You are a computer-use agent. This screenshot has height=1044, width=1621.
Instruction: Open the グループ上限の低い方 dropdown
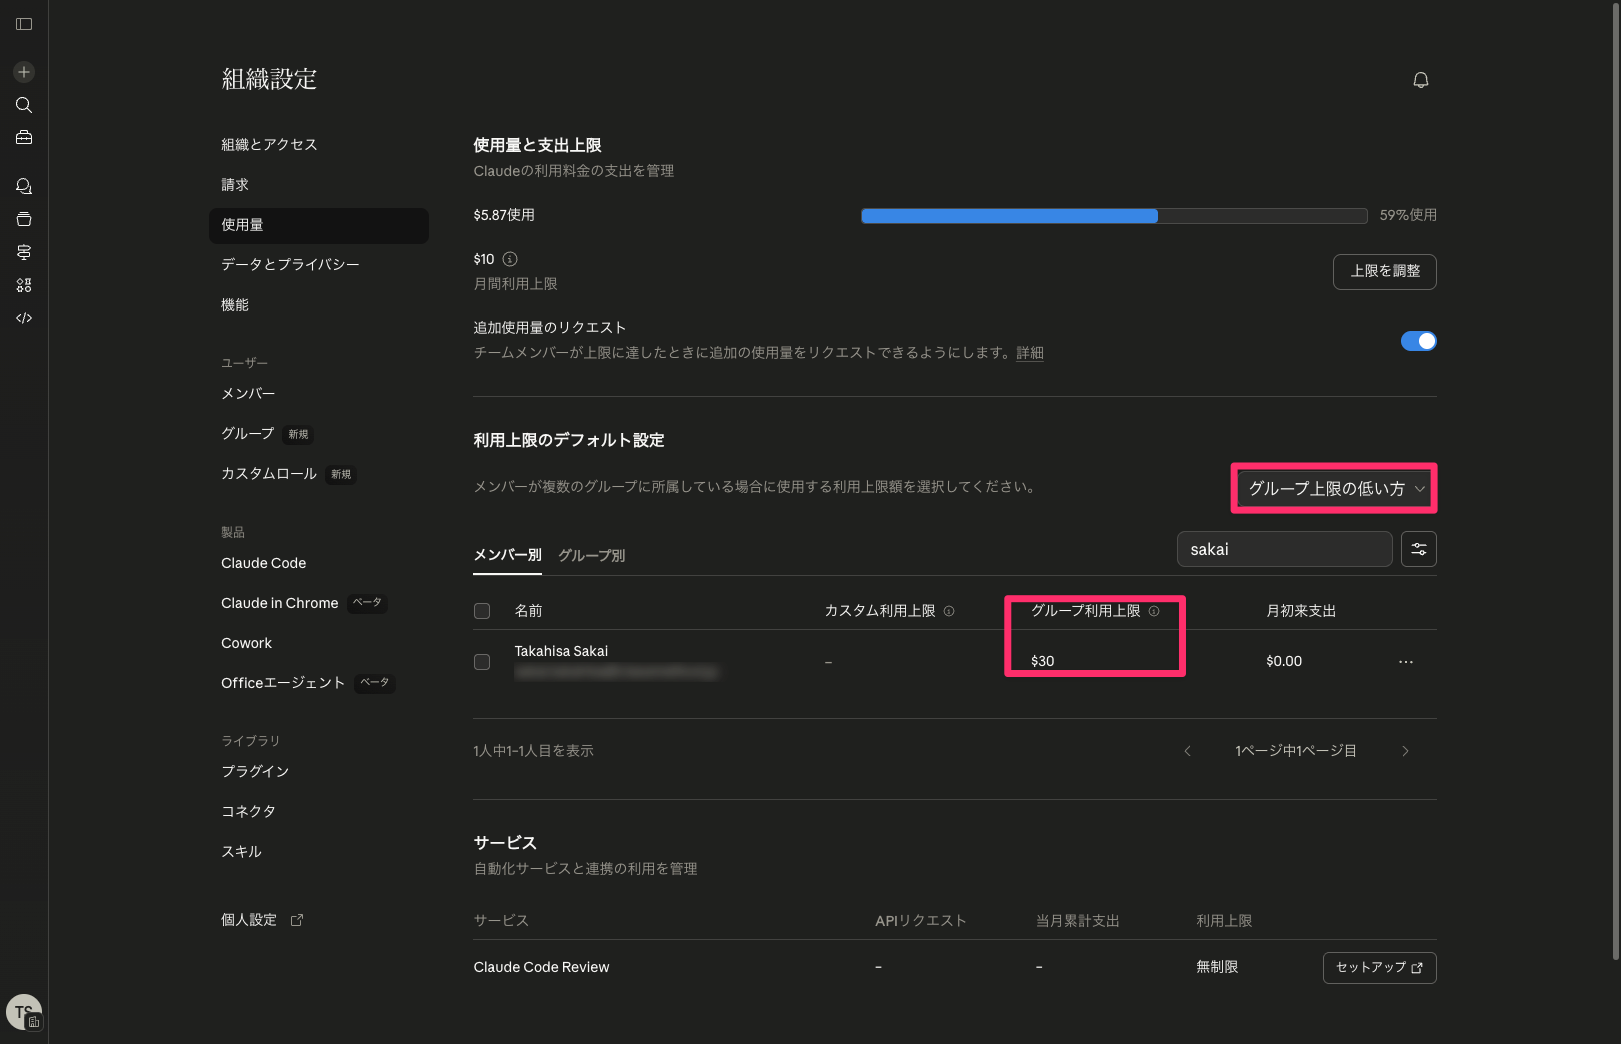pyautogui.click(x=1332, y=488)
